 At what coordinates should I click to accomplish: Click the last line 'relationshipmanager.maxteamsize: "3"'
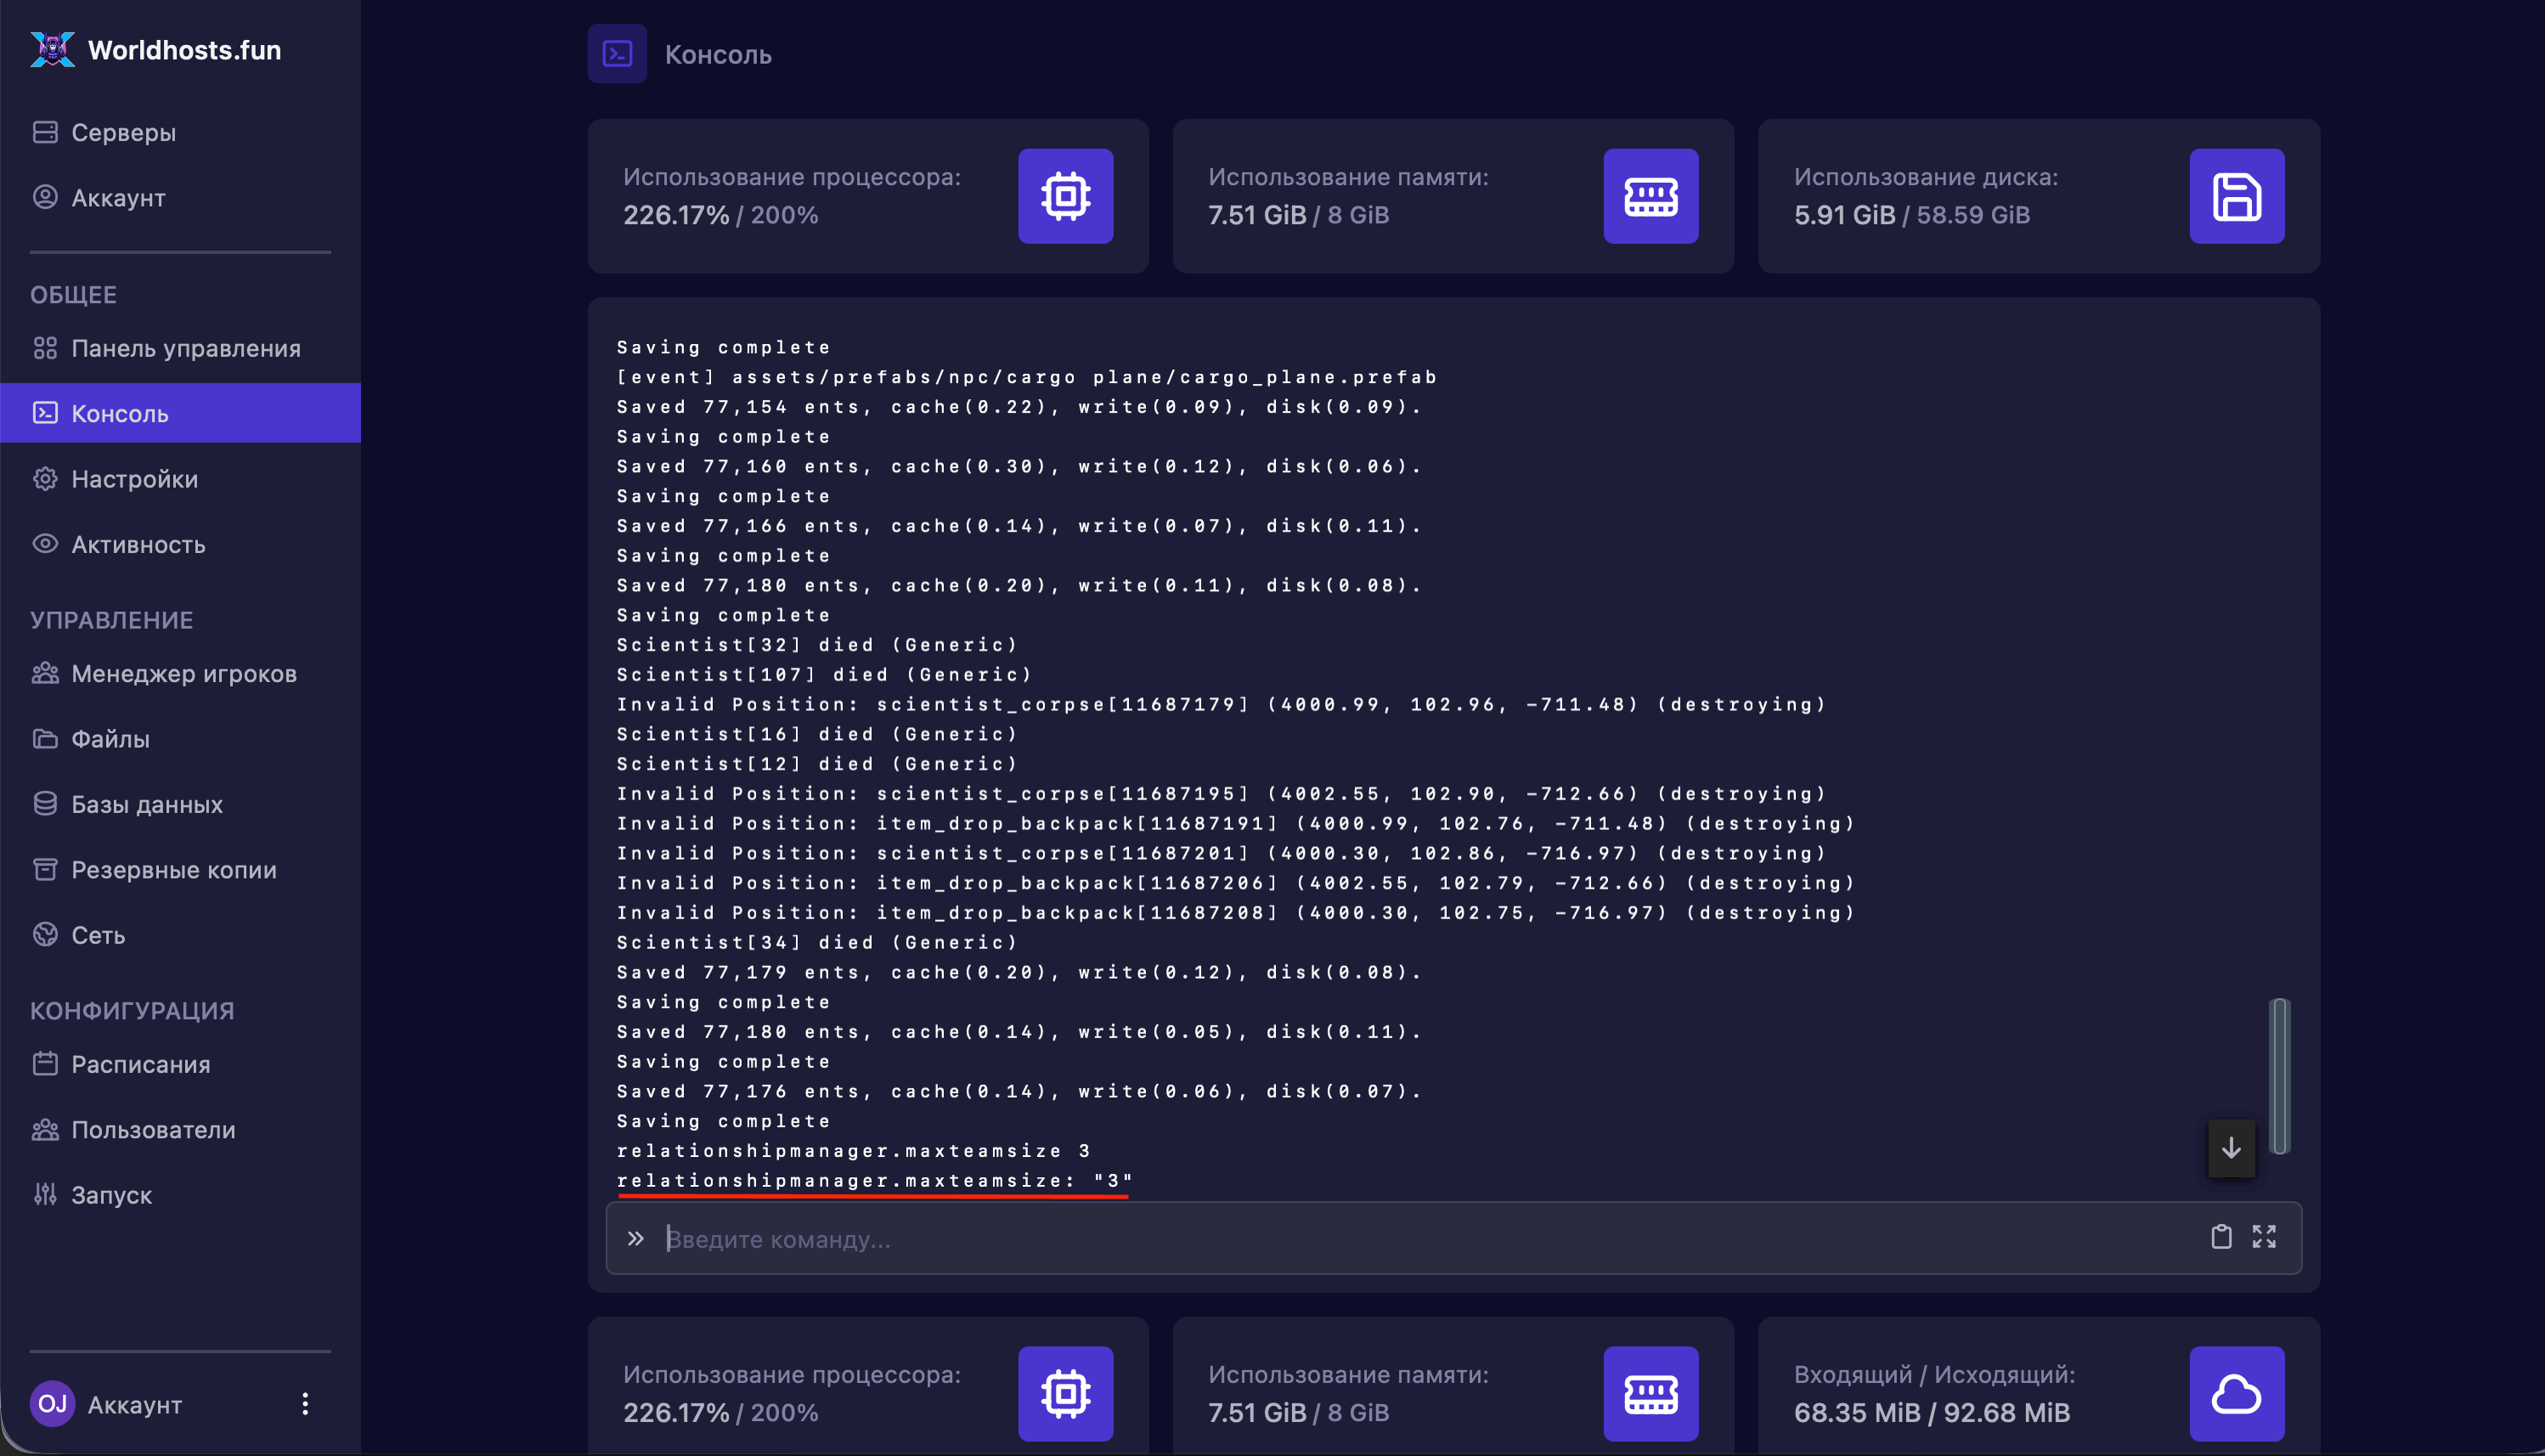873,1180
